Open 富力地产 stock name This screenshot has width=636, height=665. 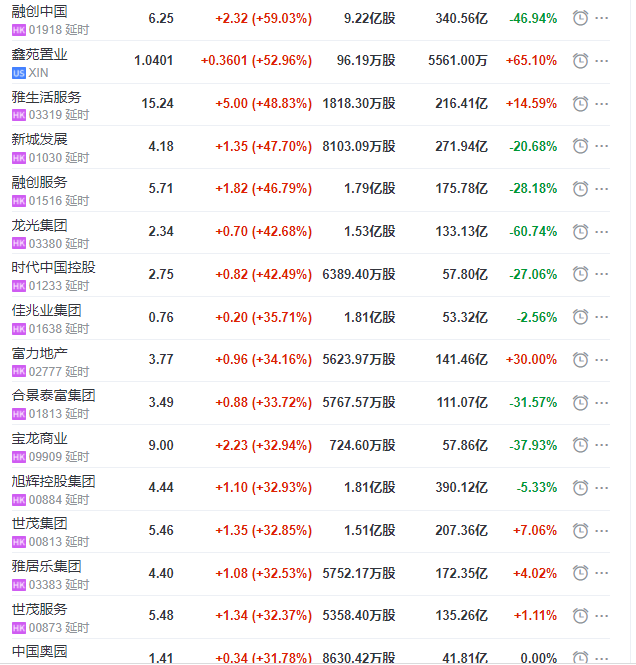point(39,353)
